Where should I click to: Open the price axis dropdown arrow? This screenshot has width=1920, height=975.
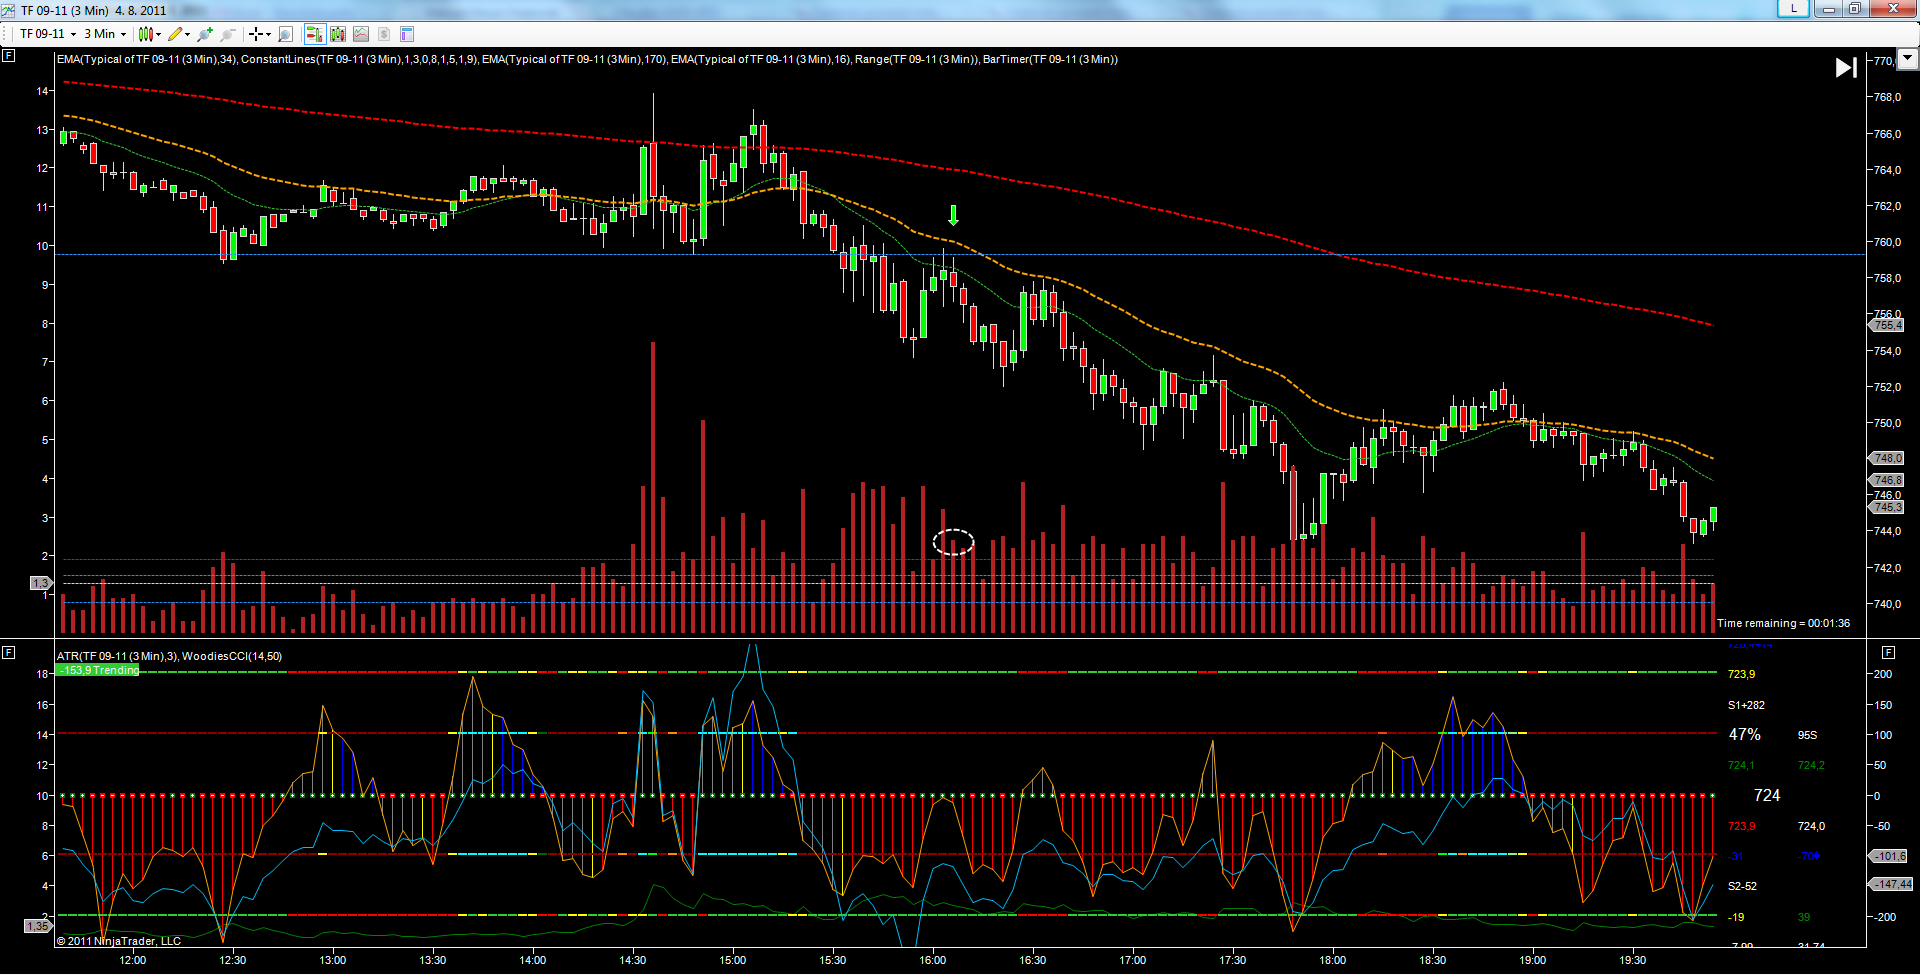click(x=1907, y=59)
